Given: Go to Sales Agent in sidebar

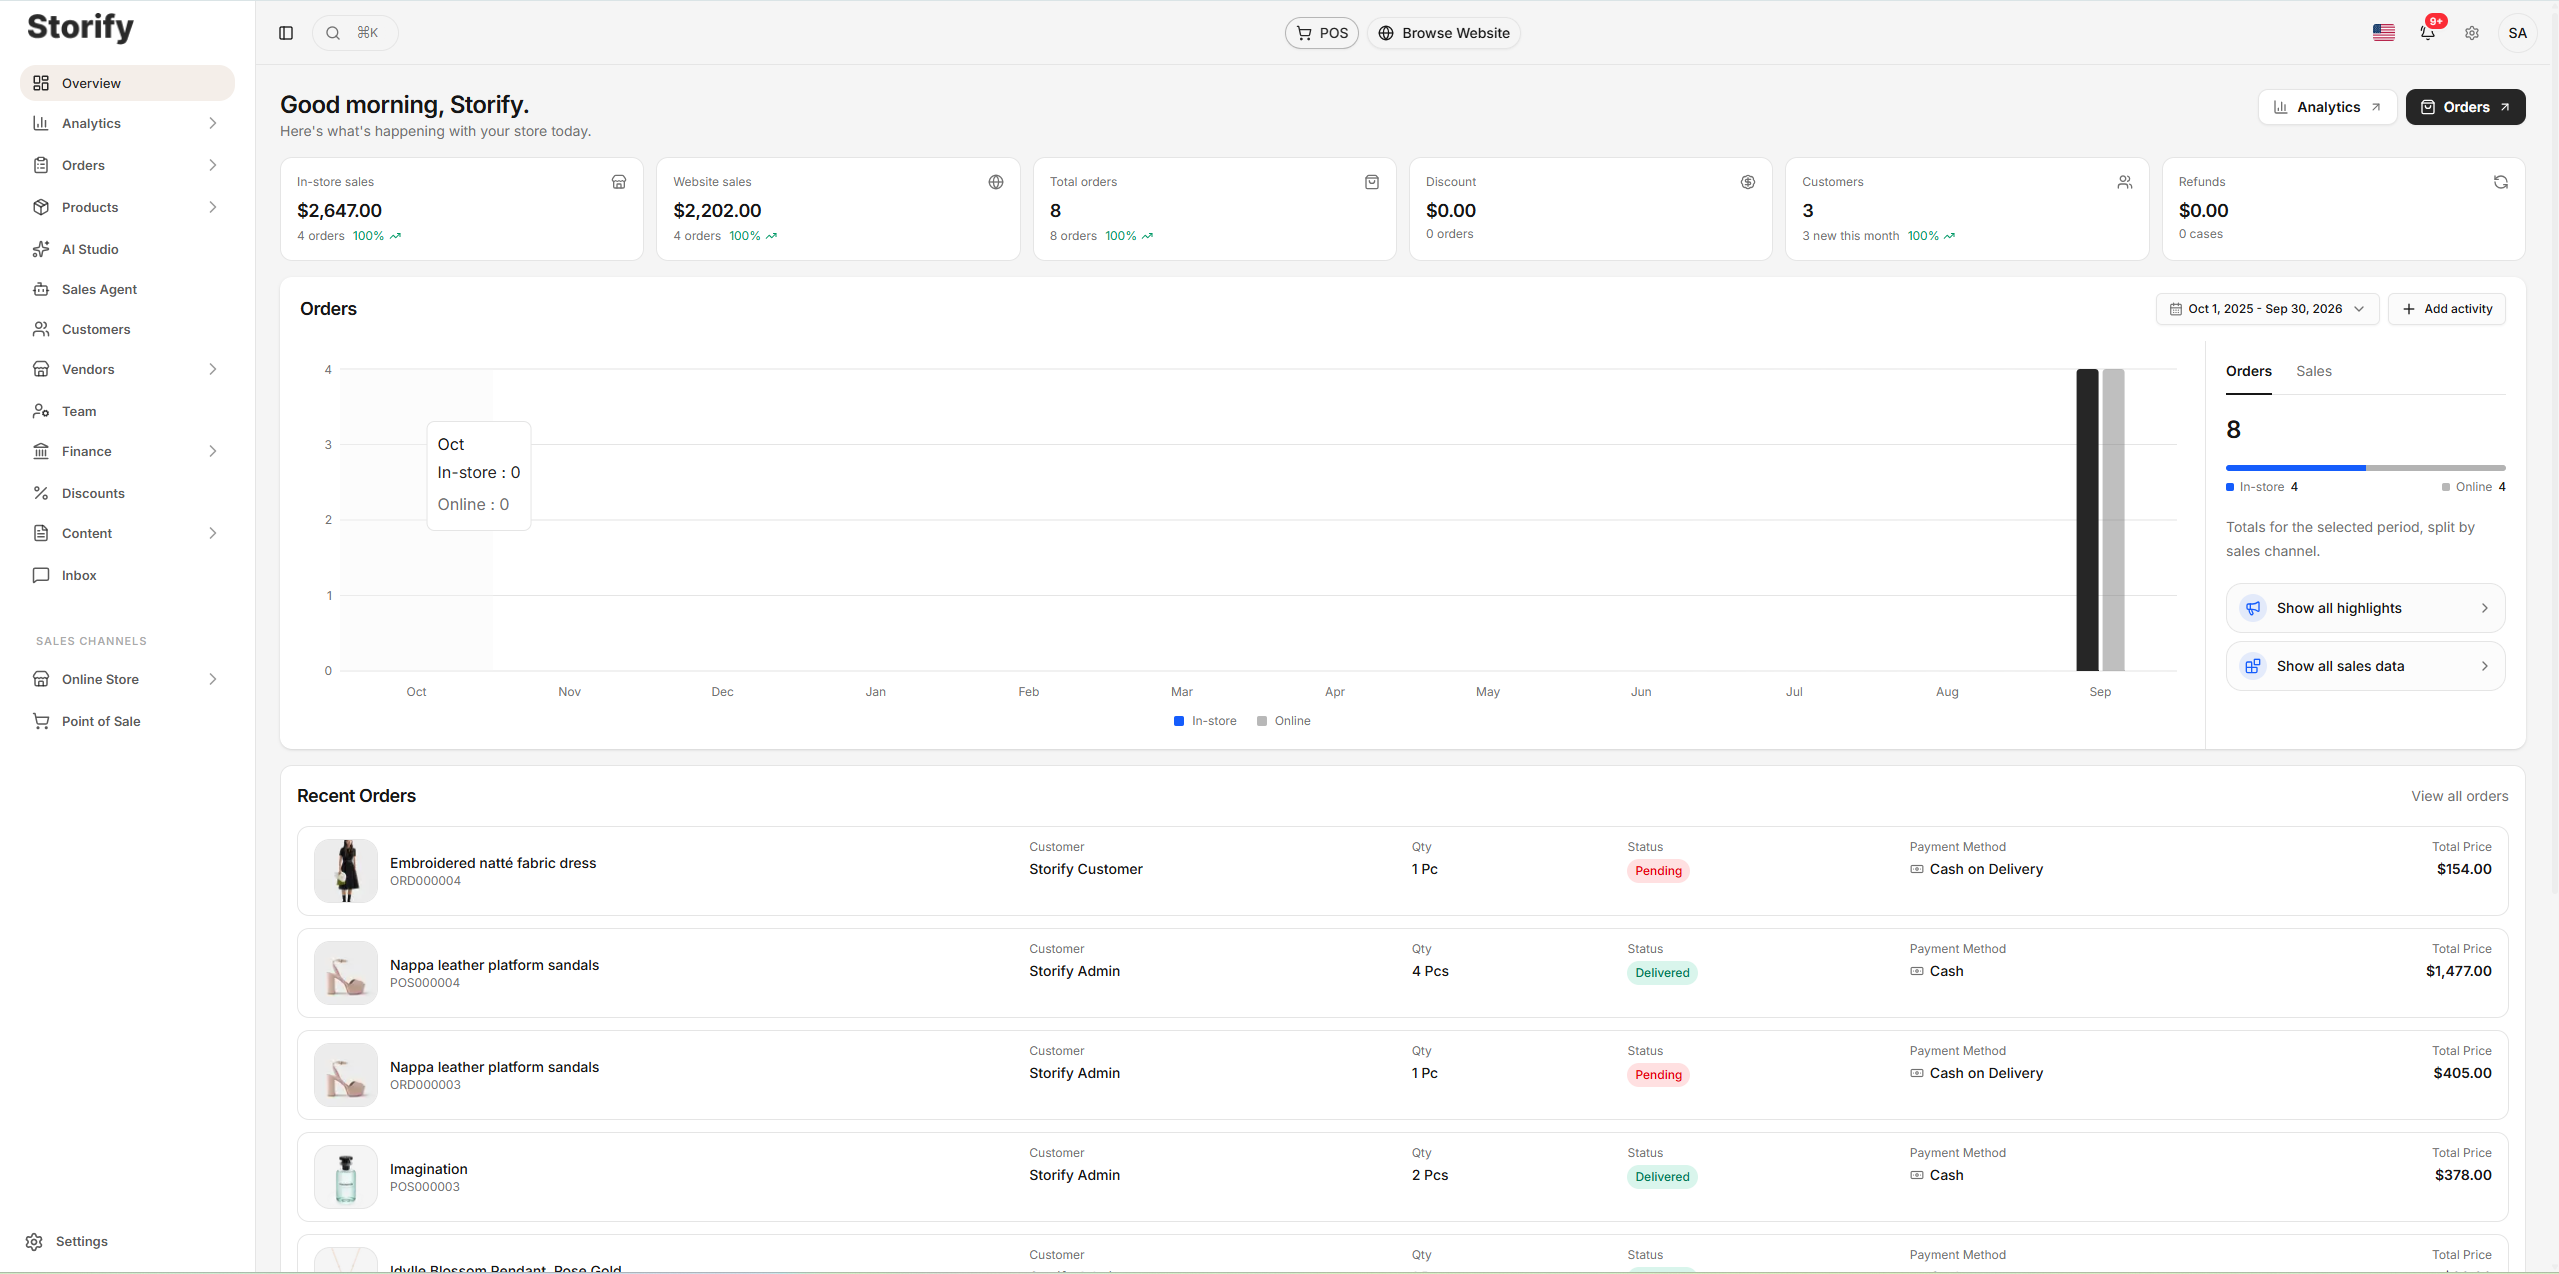Looking at the screenshot, I should (x=127, y=289).
